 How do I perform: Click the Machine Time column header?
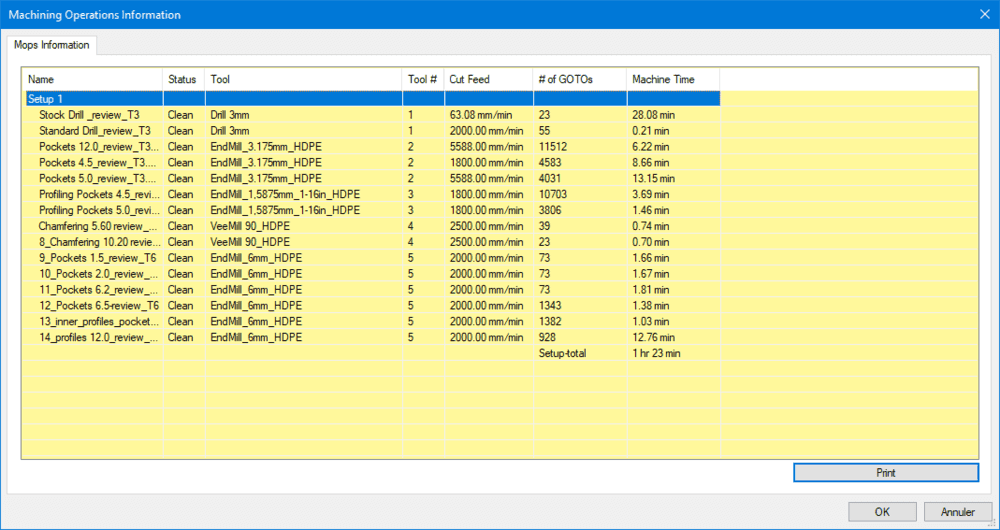[x=673, y=80]
